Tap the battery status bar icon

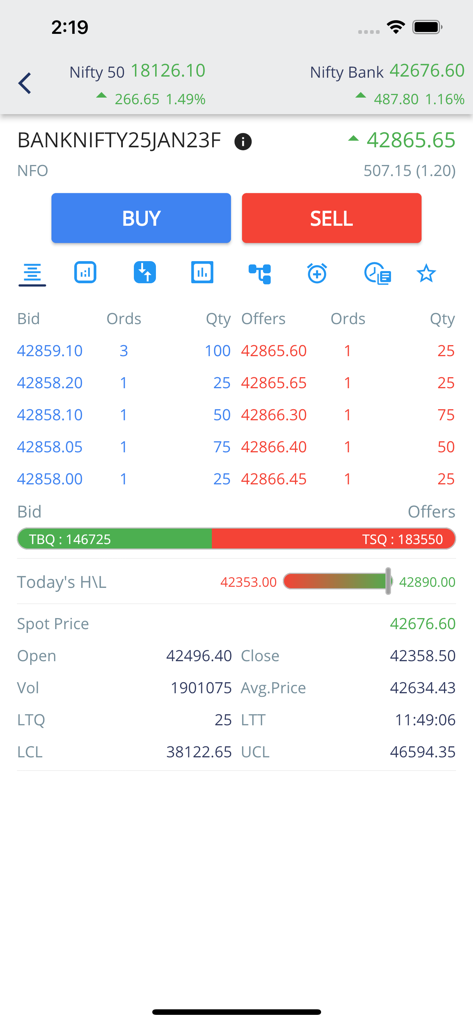pyautogui.click(x=428, y=27)
